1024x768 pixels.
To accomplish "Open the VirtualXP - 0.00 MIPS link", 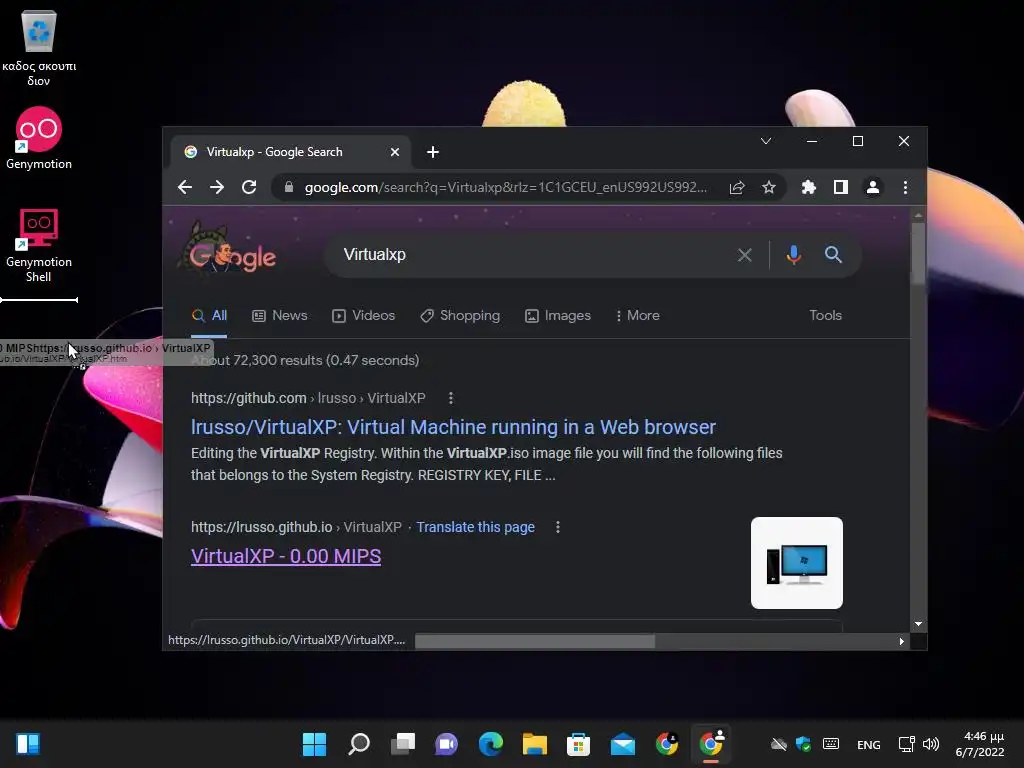I will pyautogui.click(x=286, y=556).
